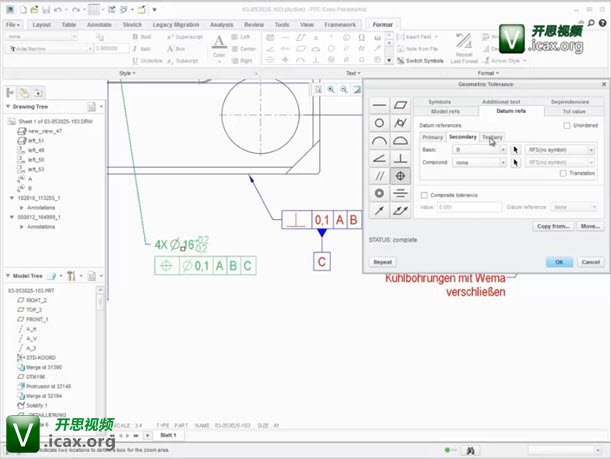Click the Copy from... button
Viewport: 611px width, 459px height.
553,226
